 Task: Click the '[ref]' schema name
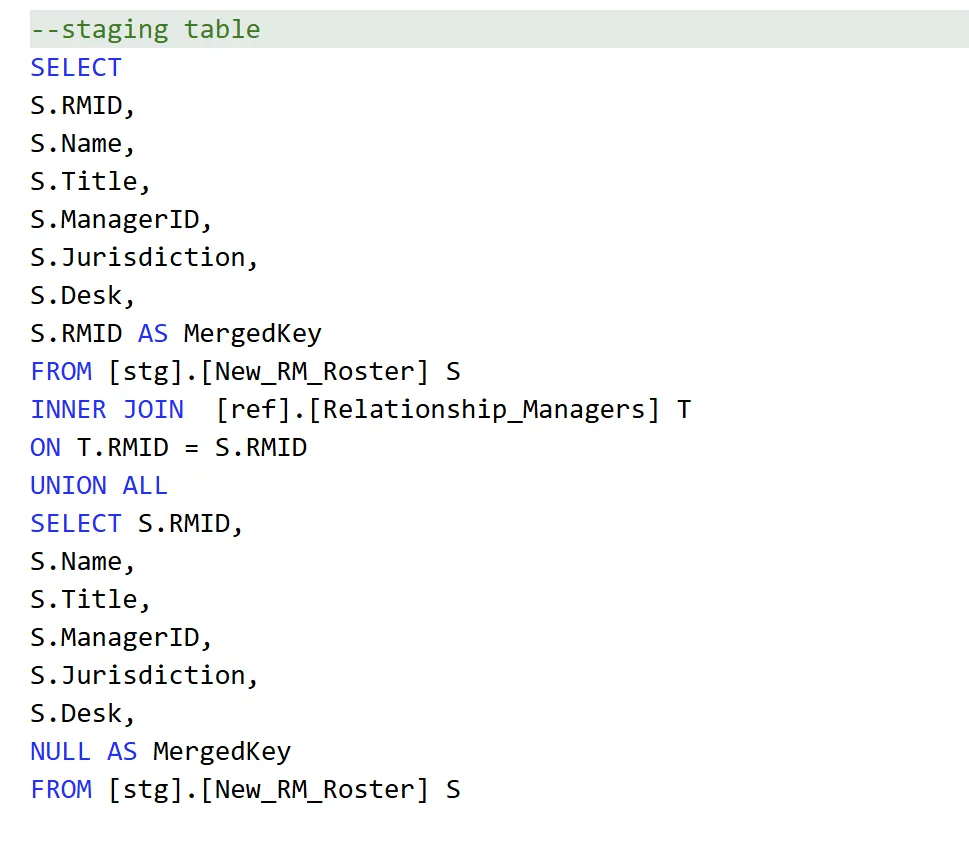(253, 410)
